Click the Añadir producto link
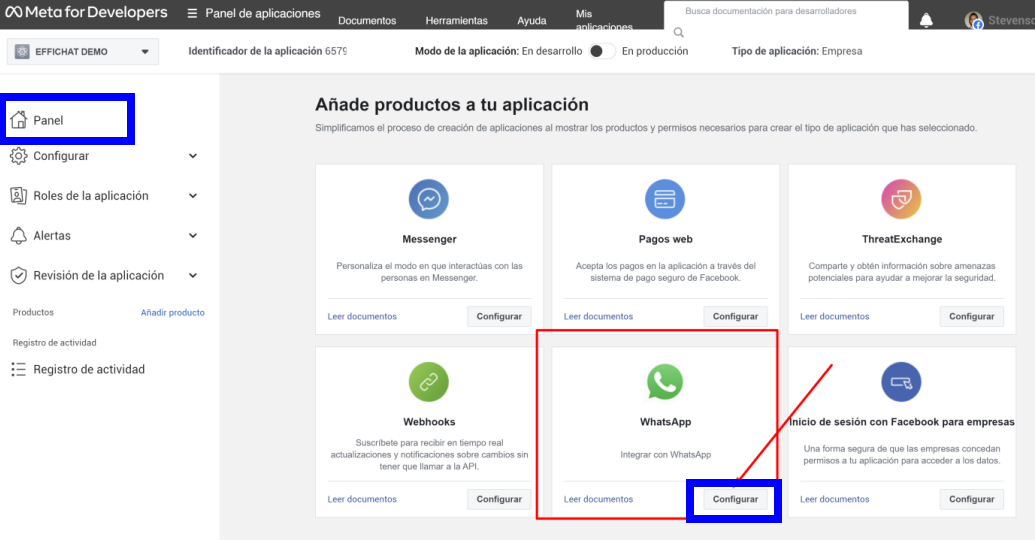Image resolution: width=1035 pixels, height=541 pixels. click(x=172, y=313)
